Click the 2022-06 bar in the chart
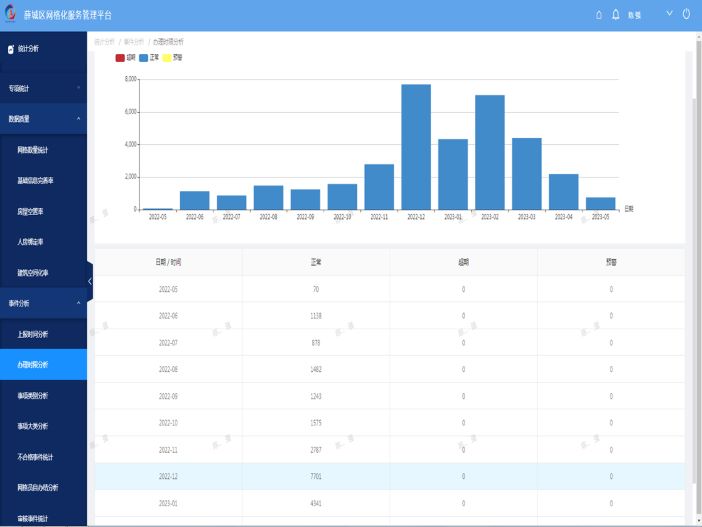 (194, 200)
